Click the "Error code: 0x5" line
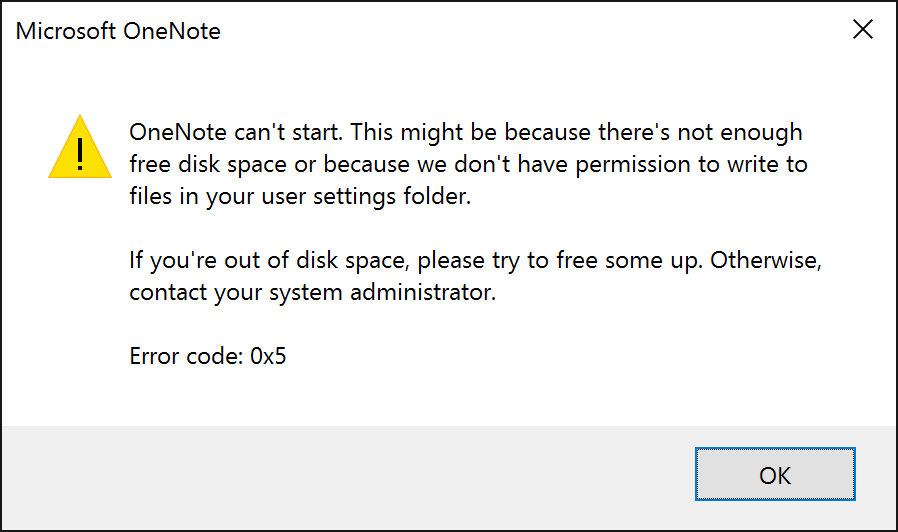This screenshot has height=532, width=898. pyautogui.click(x=208, y=355)
